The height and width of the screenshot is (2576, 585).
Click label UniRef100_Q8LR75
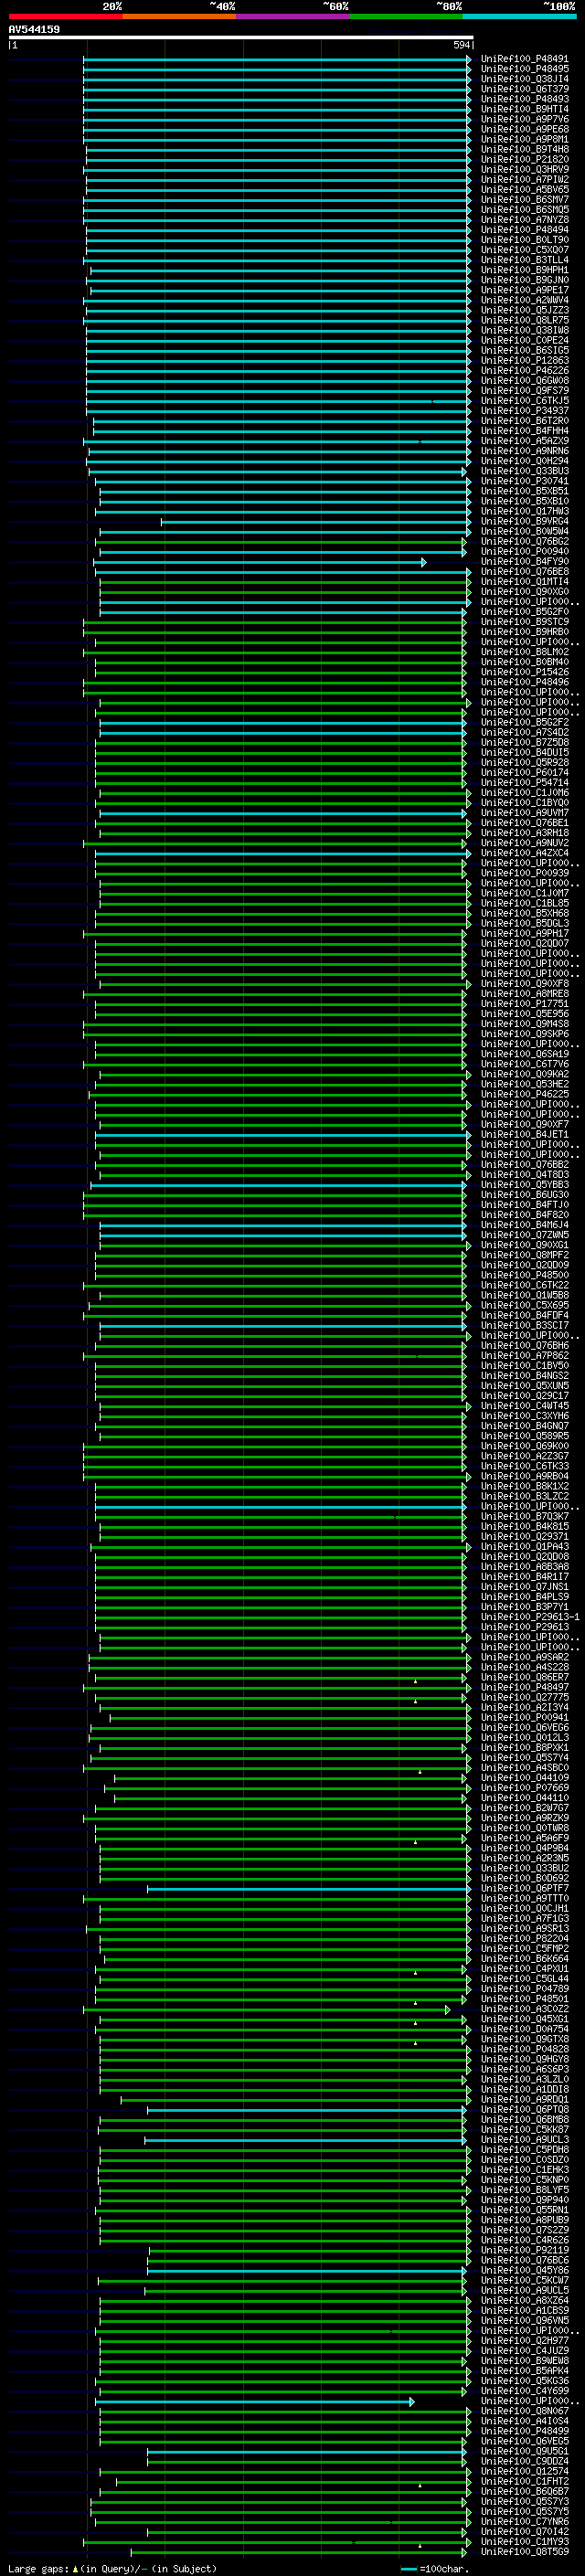(x=524, y=320)
